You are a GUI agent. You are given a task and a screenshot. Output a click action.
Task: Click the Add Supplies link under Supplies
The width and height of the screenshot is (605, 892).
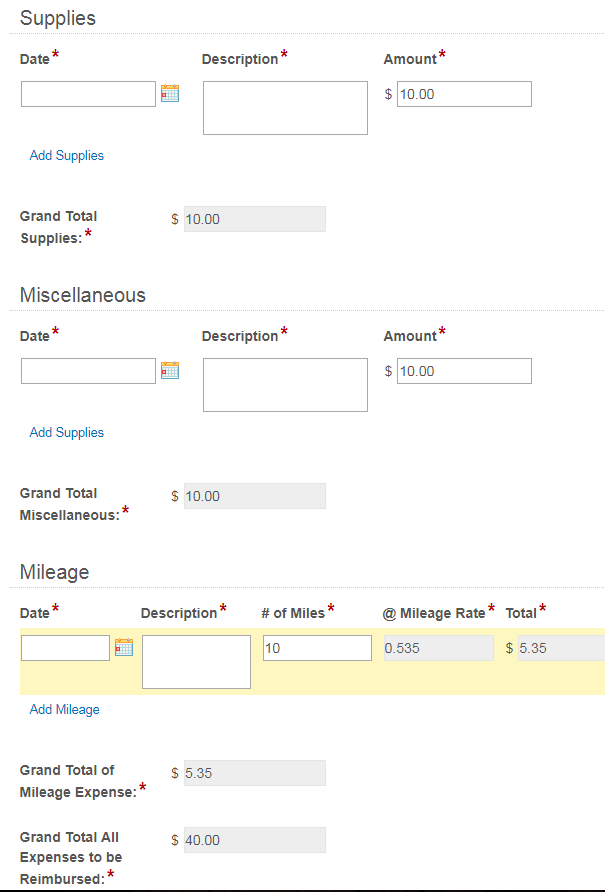click(67, 155)
